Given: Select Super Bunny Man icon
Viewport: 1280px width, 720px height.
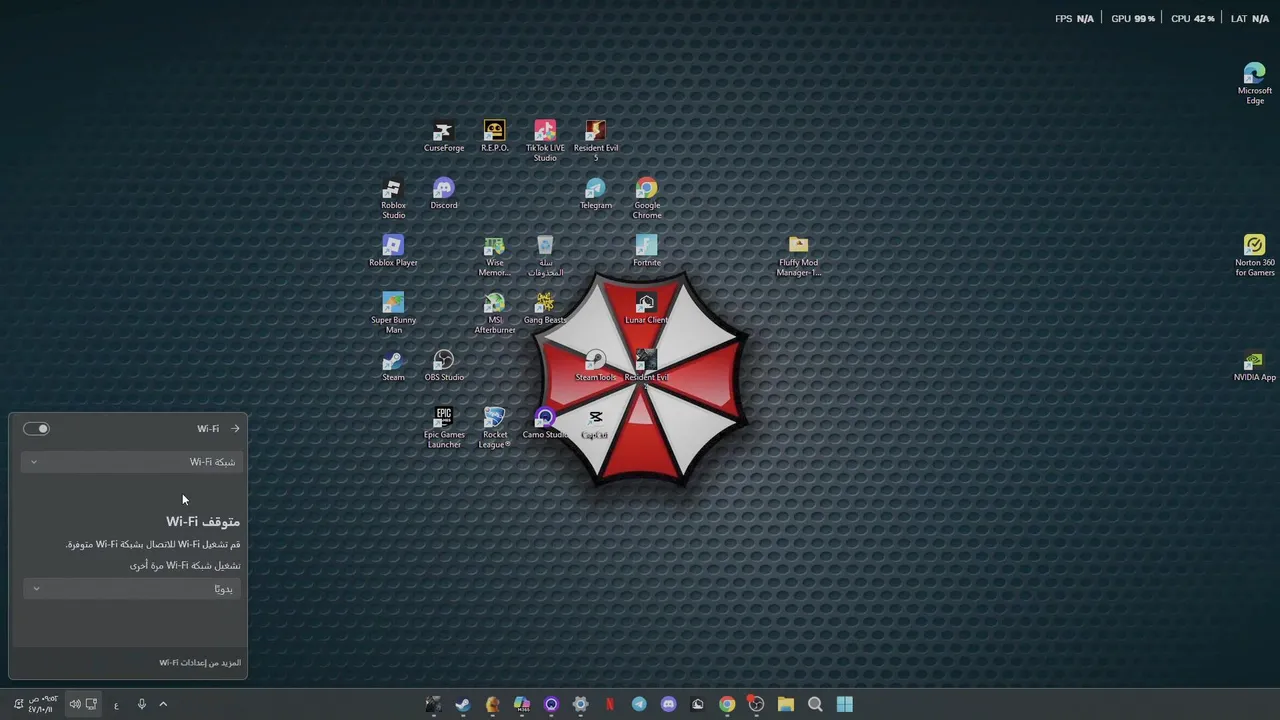Looking at the screenshot, I should pos(393,313).
